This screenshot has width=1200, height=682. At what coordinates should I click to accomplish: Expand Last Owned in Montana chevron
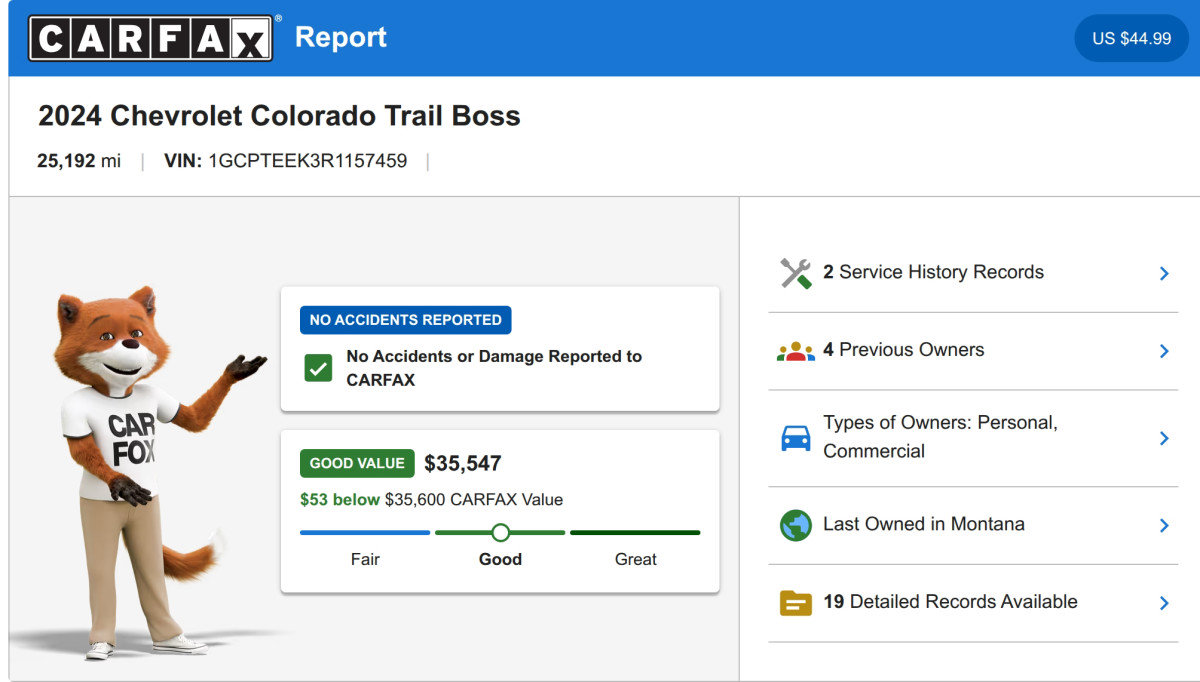click(x=1164, y=525)
